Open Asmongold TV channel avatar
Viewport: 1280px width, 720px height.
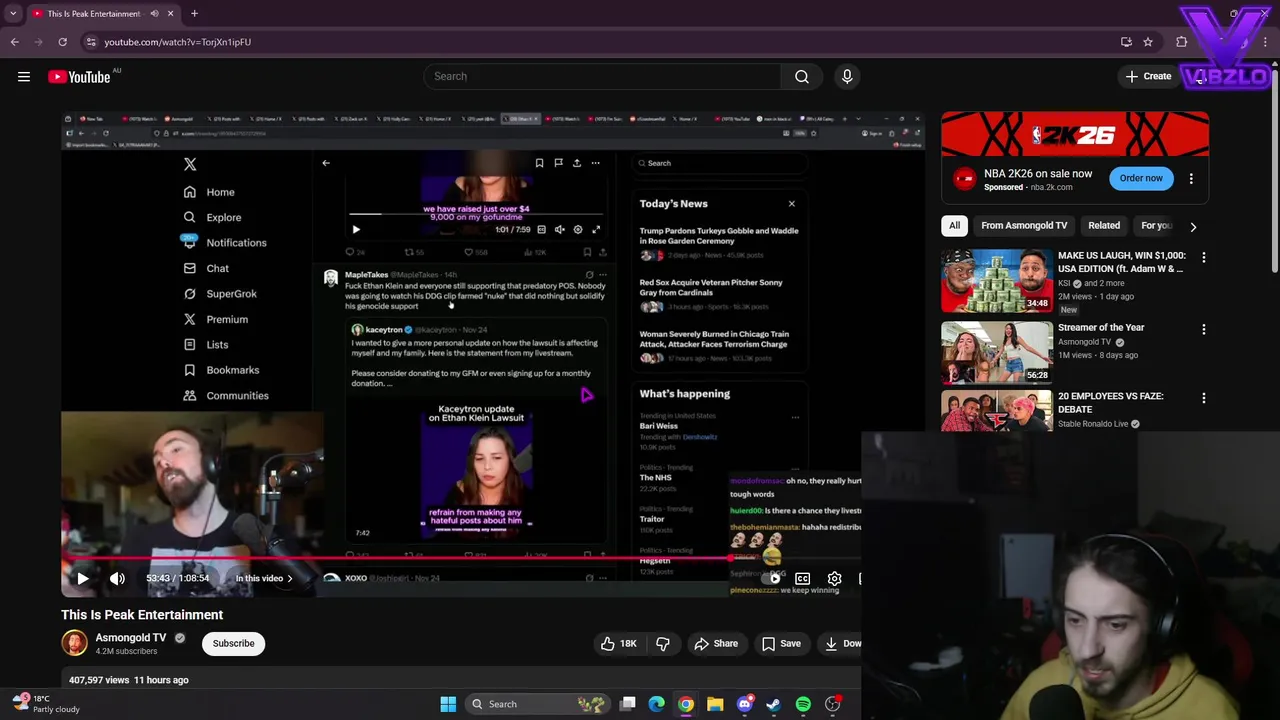74,643
